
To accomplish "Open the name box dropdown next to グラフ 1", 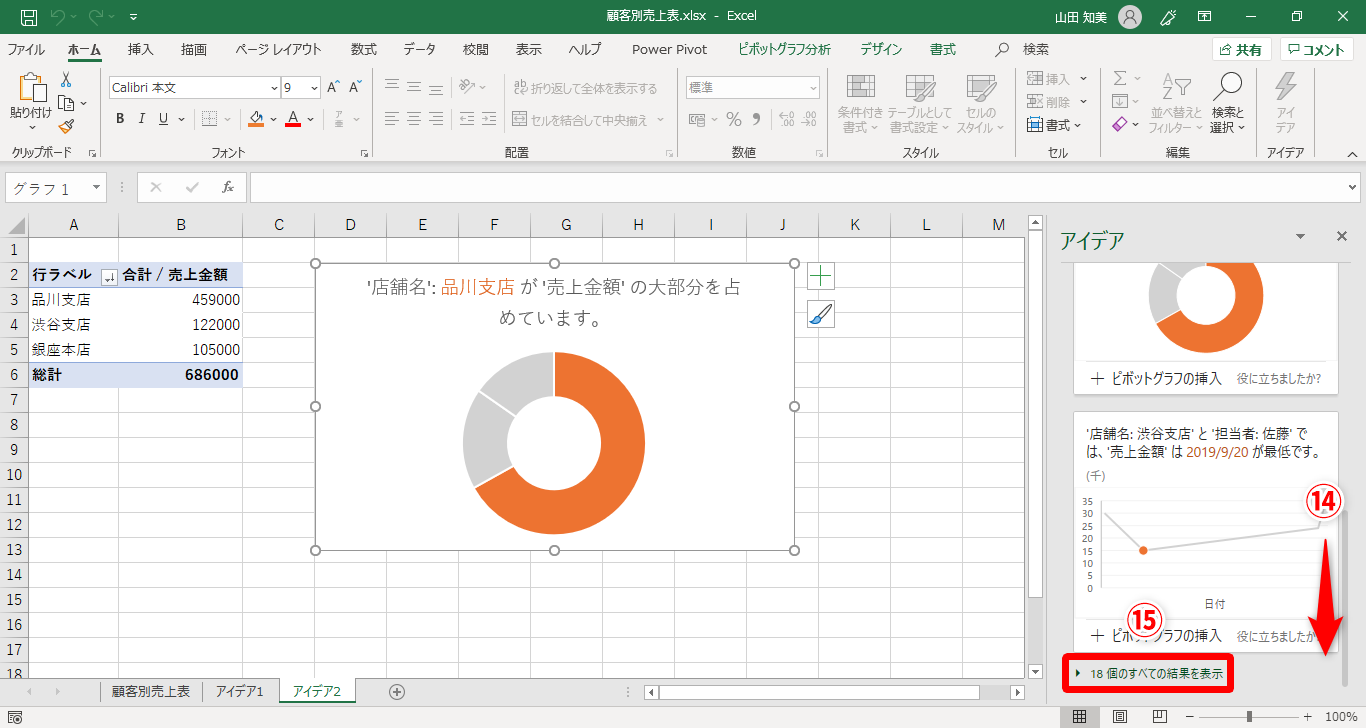I will [97, 187].
